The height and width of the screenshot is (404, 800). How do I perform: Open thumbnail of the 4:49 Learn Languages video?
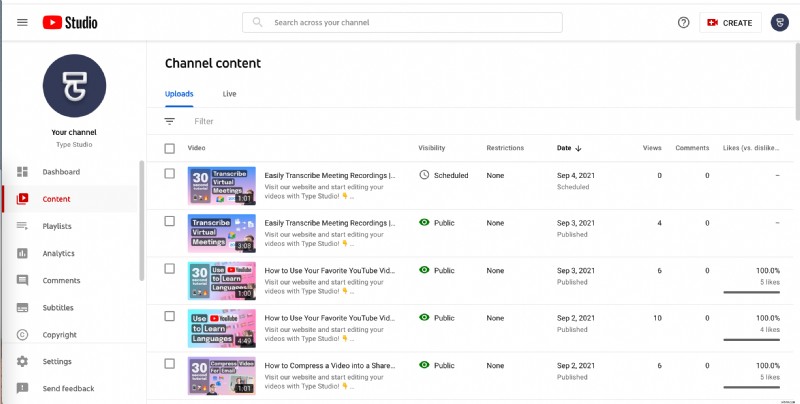(221, 328)
